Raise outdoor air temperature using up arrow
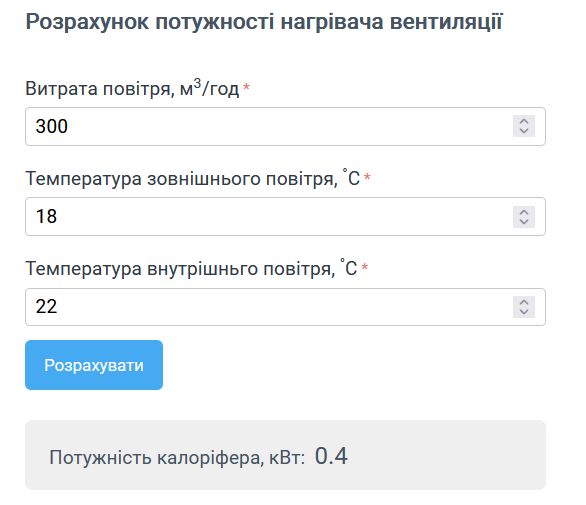Viewport: 586px width, 505px height. [x=524, y=212]
